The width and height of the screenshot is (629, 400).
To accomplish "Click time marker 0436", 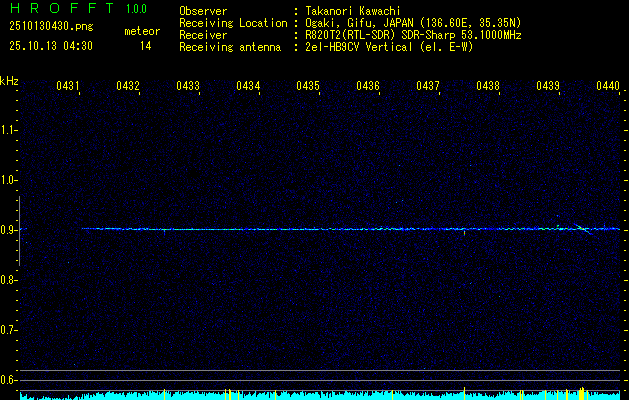I will (x=368, y=85).
